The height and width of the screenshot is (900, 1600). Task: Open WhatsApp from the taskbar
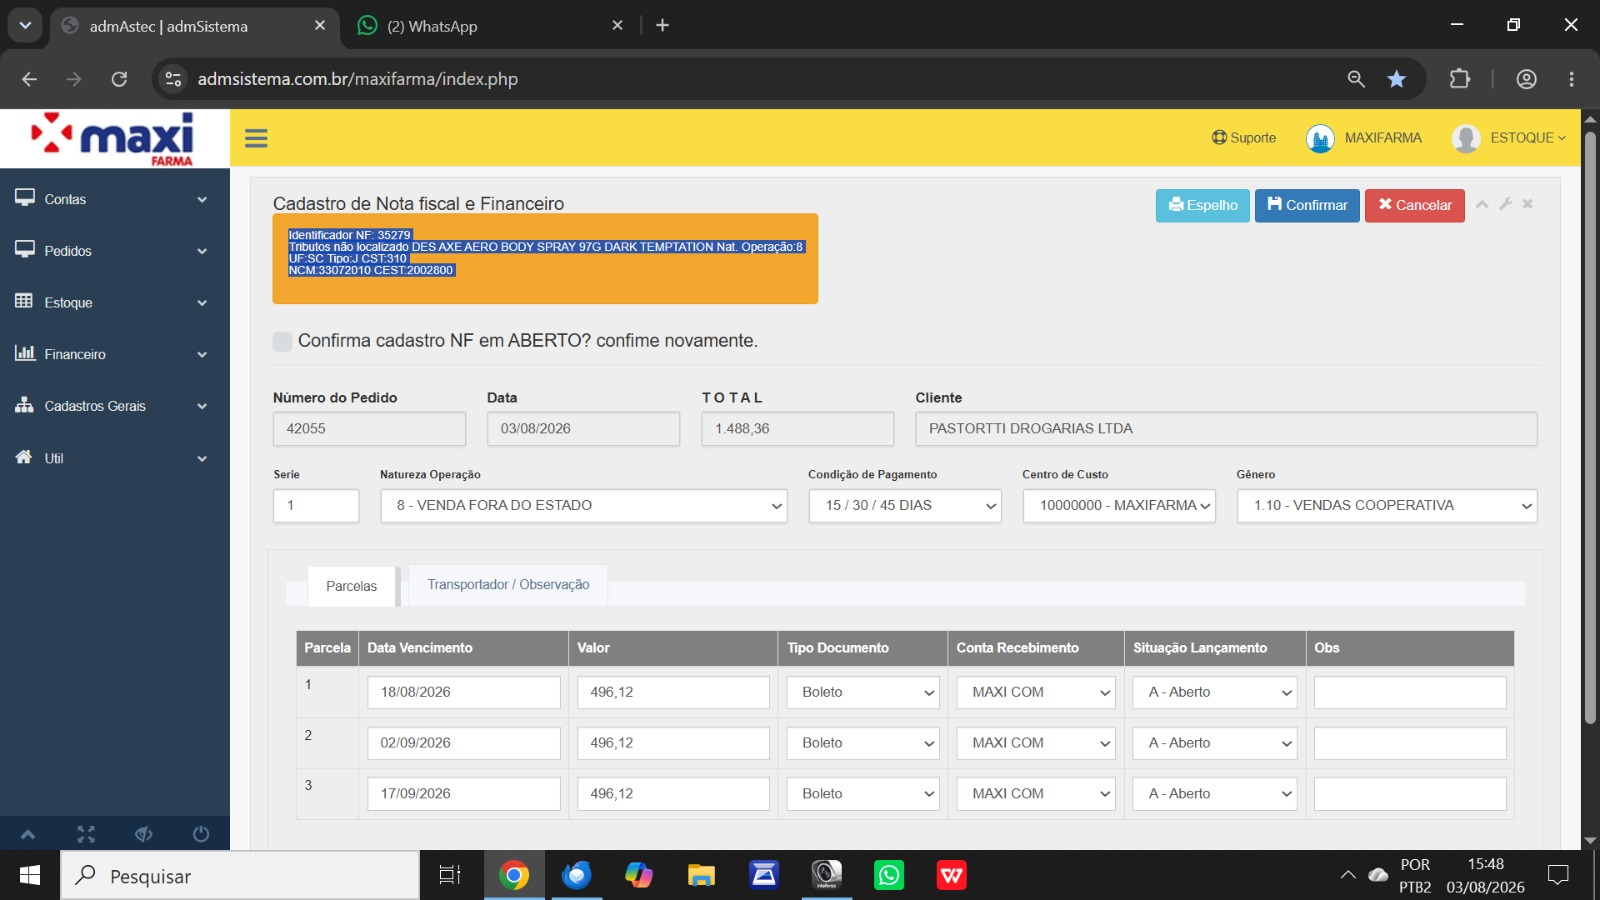pyautogui.click(x=889, y=876)
